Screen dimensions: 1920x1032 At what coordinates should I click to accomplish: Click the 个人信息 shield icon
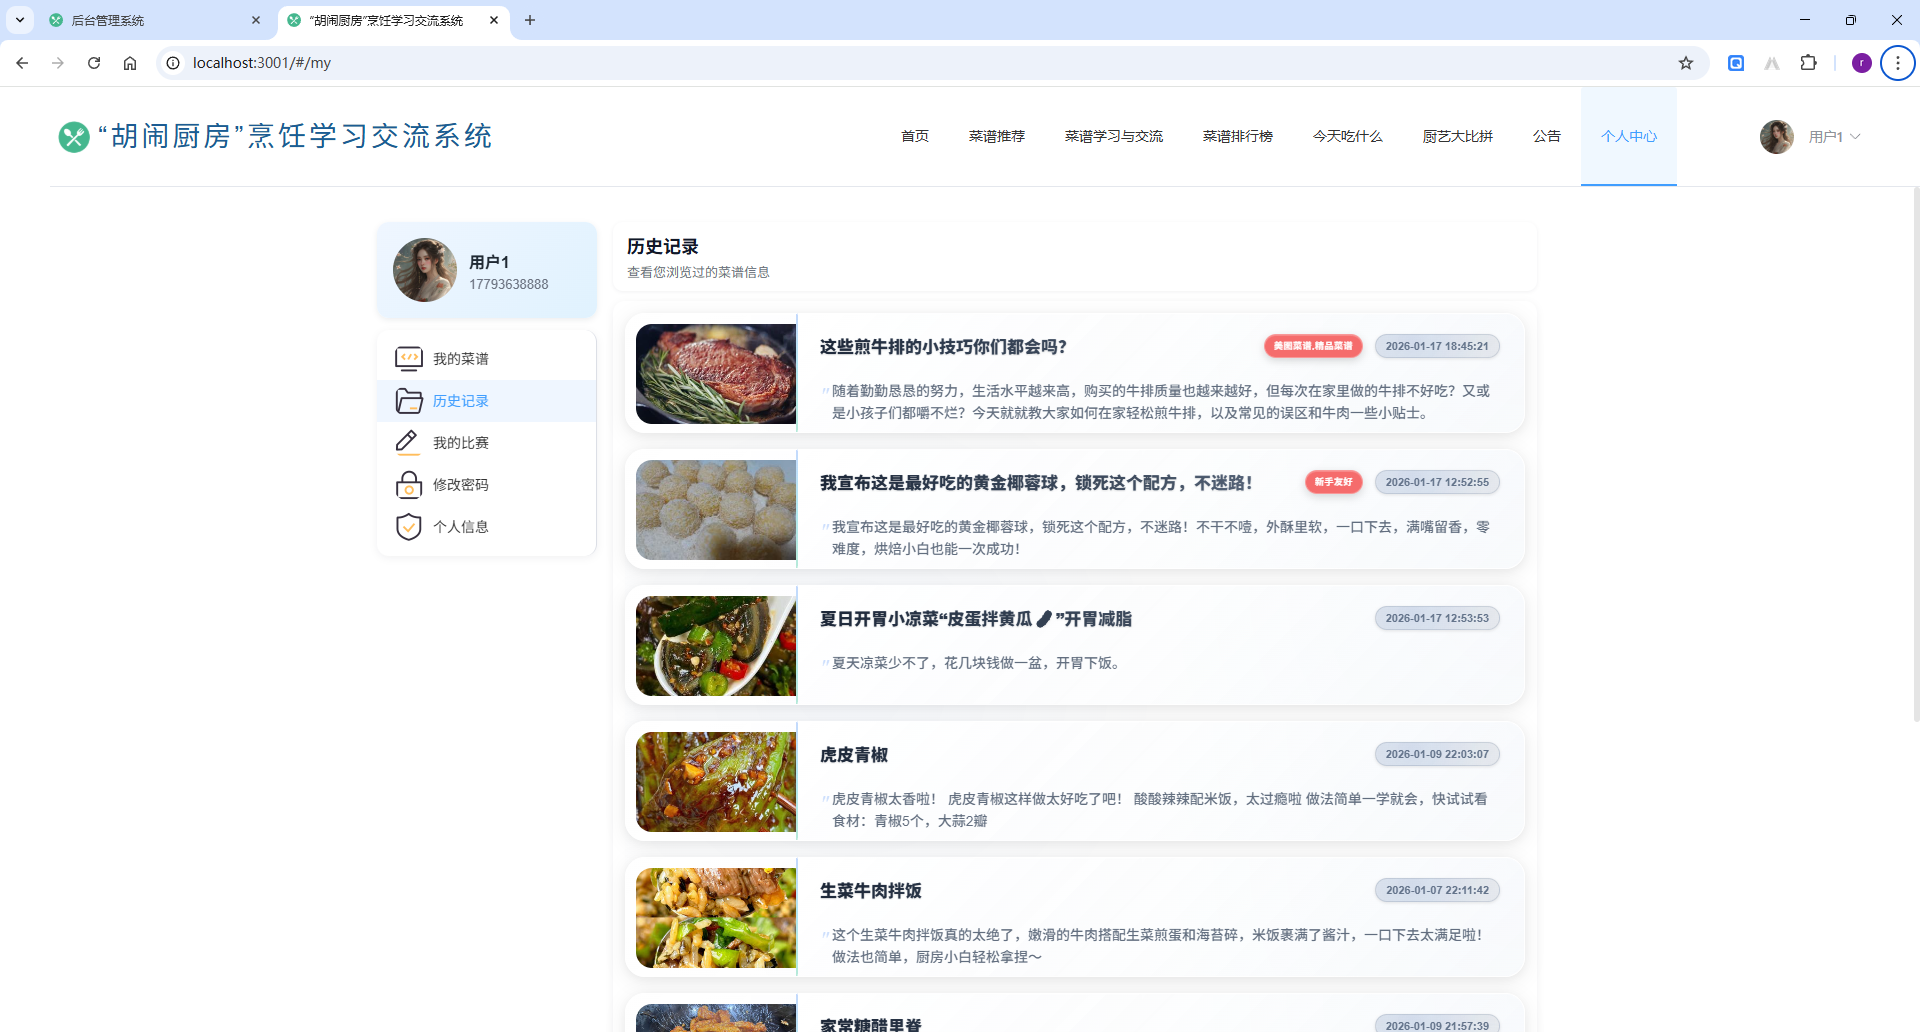tap(408, 527)
